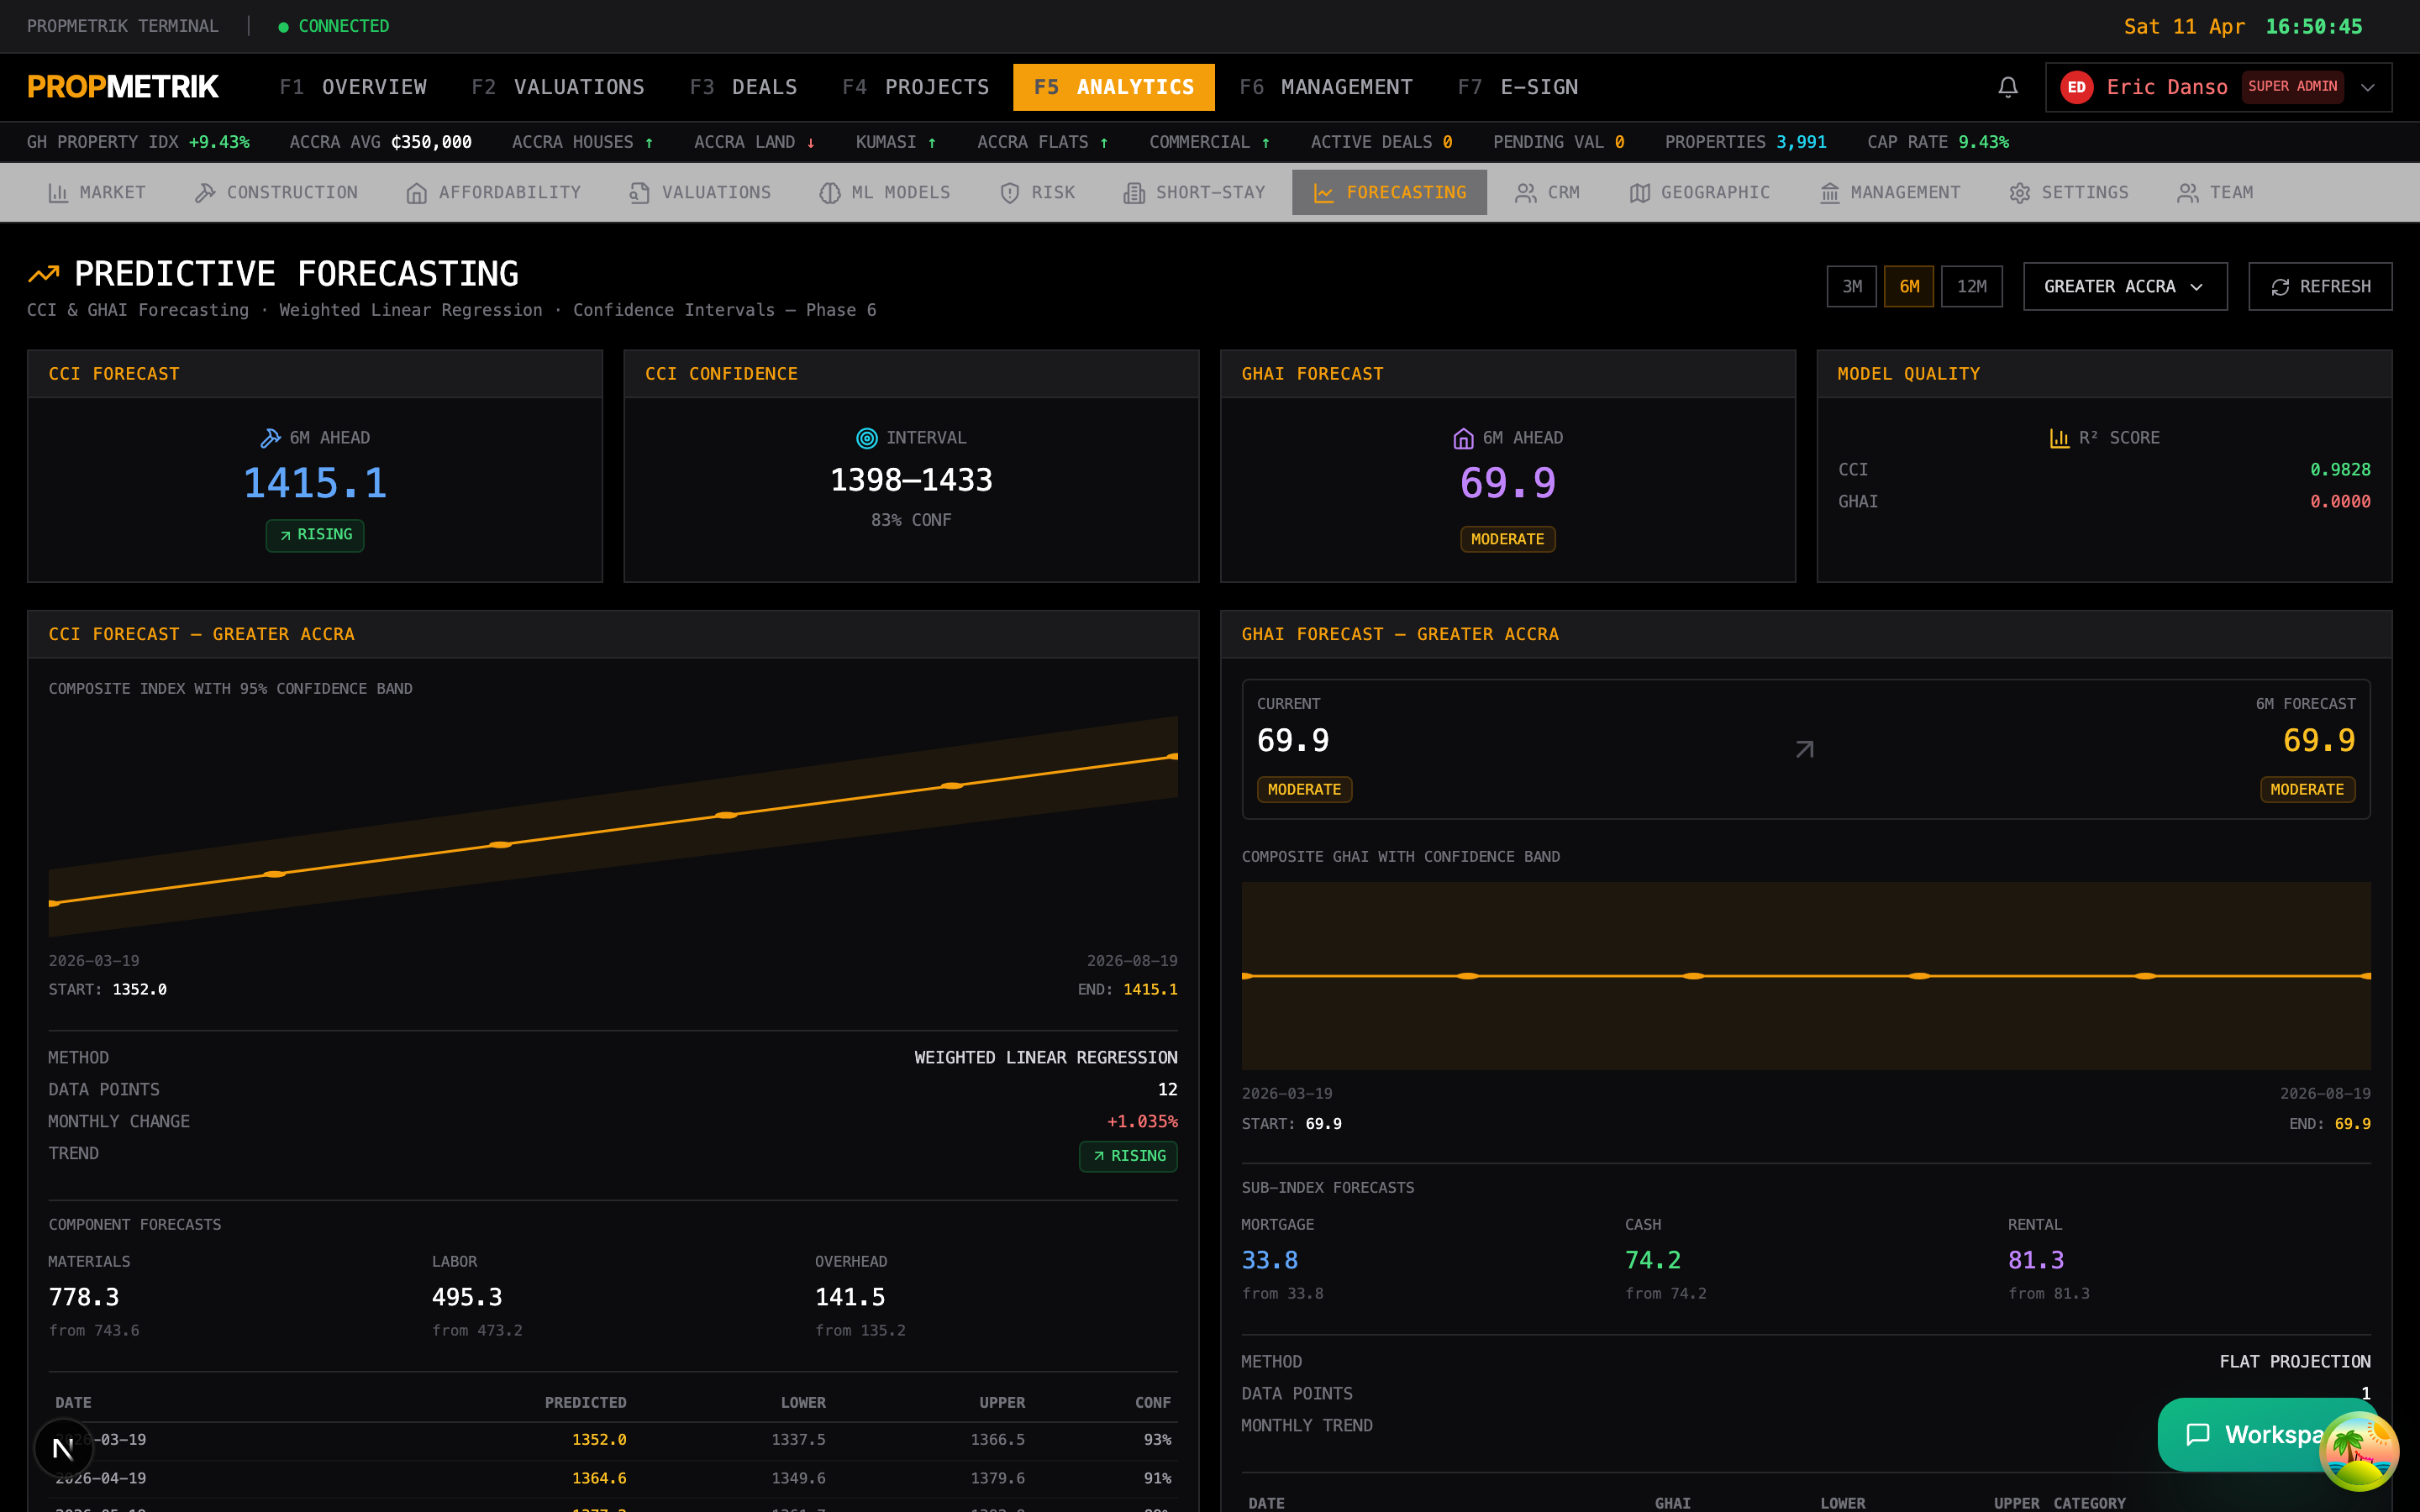
Task: Click the ML Models brain icon
Action: 829,193
